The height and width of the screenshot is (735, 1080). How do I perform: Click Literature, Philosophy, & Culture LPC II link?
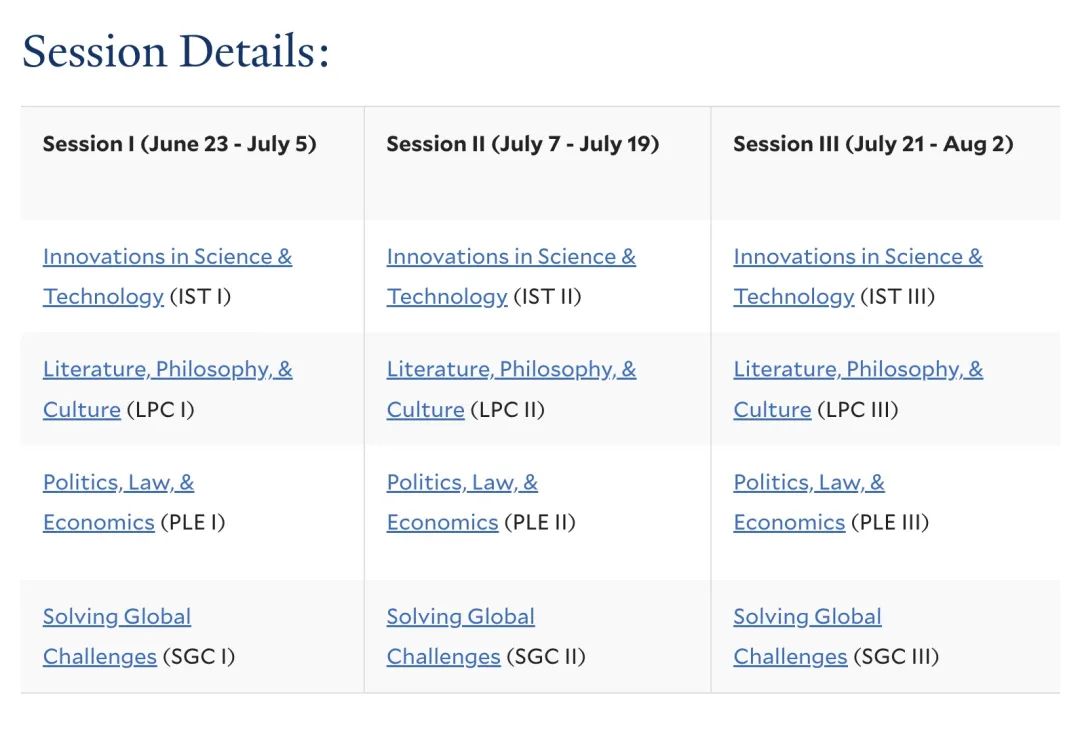click(511, 389)
